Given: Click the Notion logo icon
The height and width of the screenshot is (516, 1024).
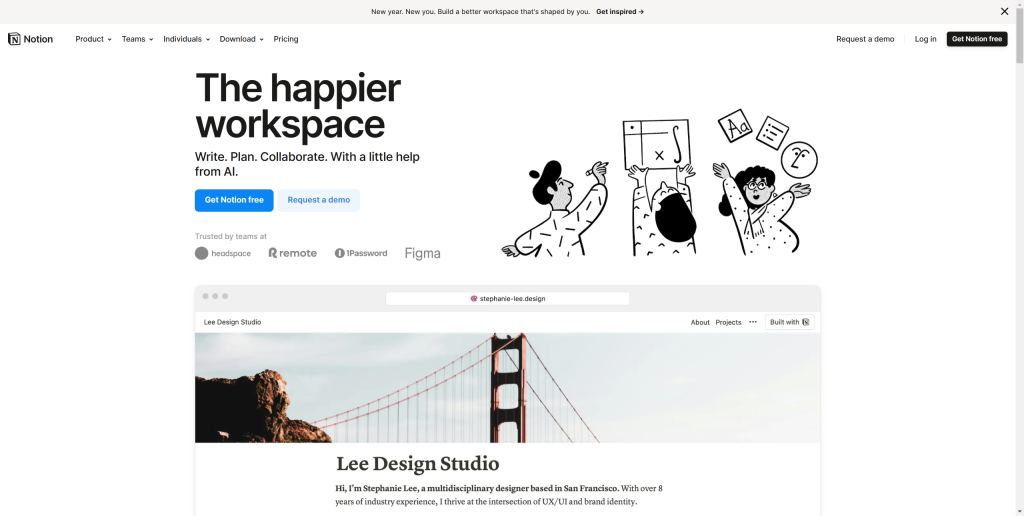Looking at the screenshot, I should tap(14, 39).
